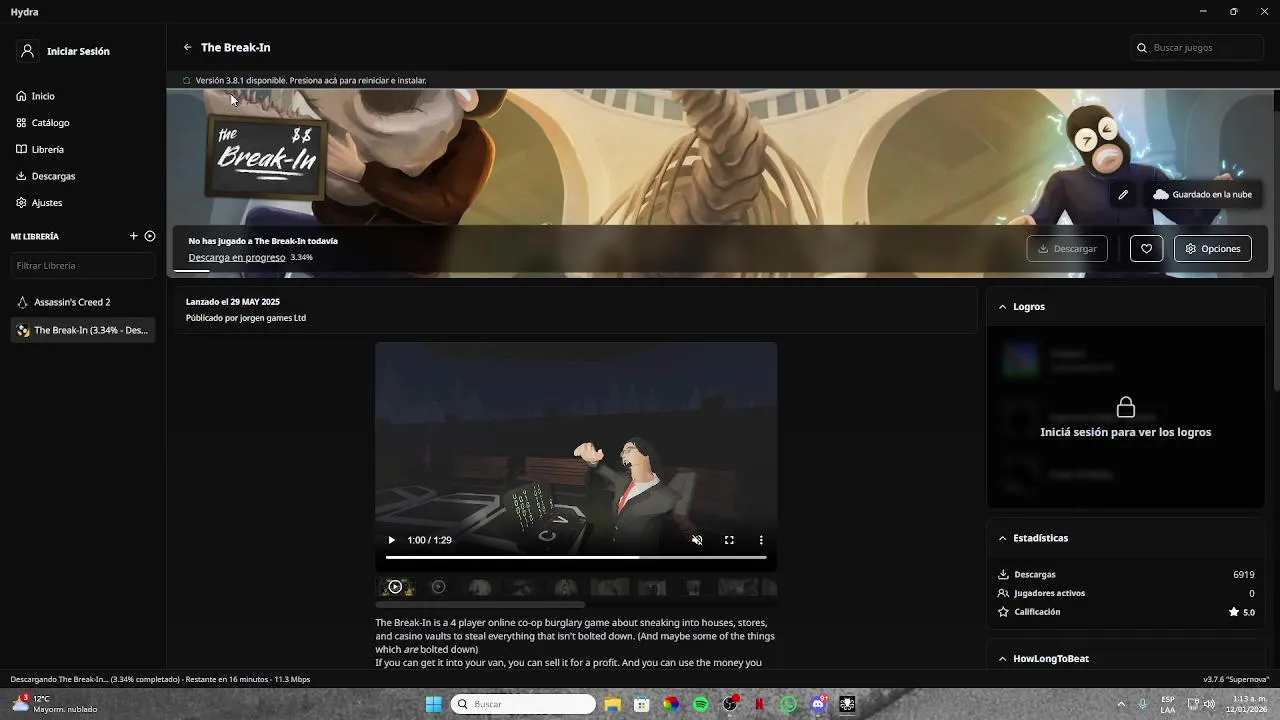The width and height of the screenshot is (1280, 720).
Task: Select the second video thumbnail with play icon
Action: coord(438,587)
